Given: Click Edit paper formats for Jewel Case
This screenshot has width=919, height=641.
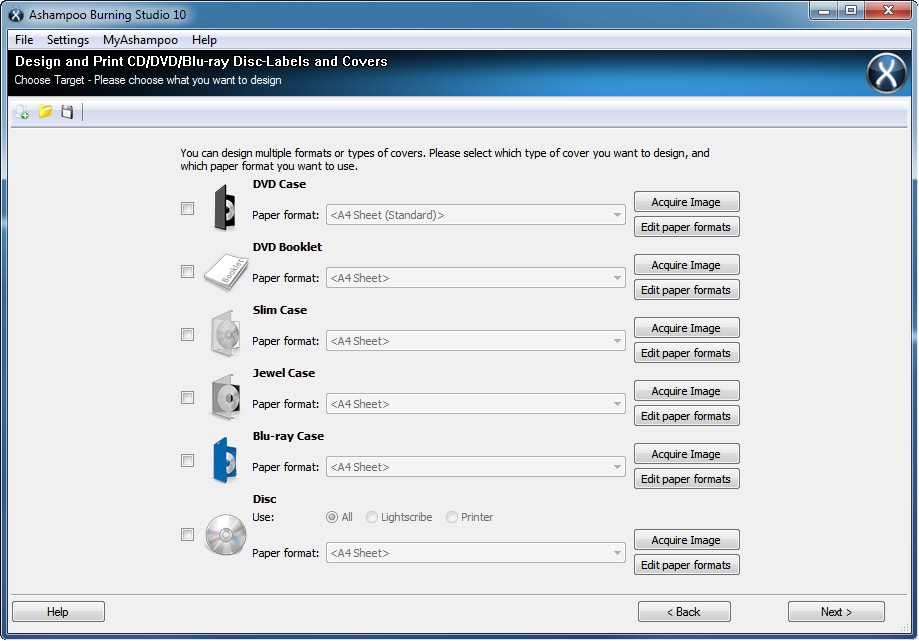Looking at the screenshot, I should coord(686,416).
